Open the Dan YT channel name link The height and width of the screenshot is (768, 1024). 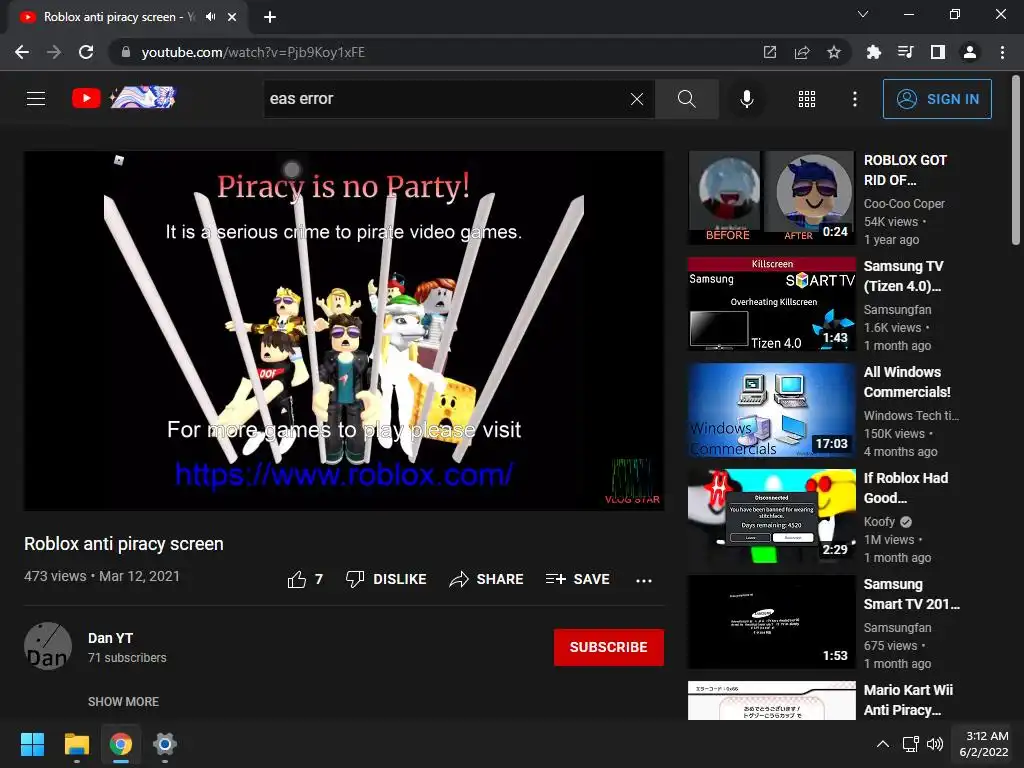(x=110, y=638)
